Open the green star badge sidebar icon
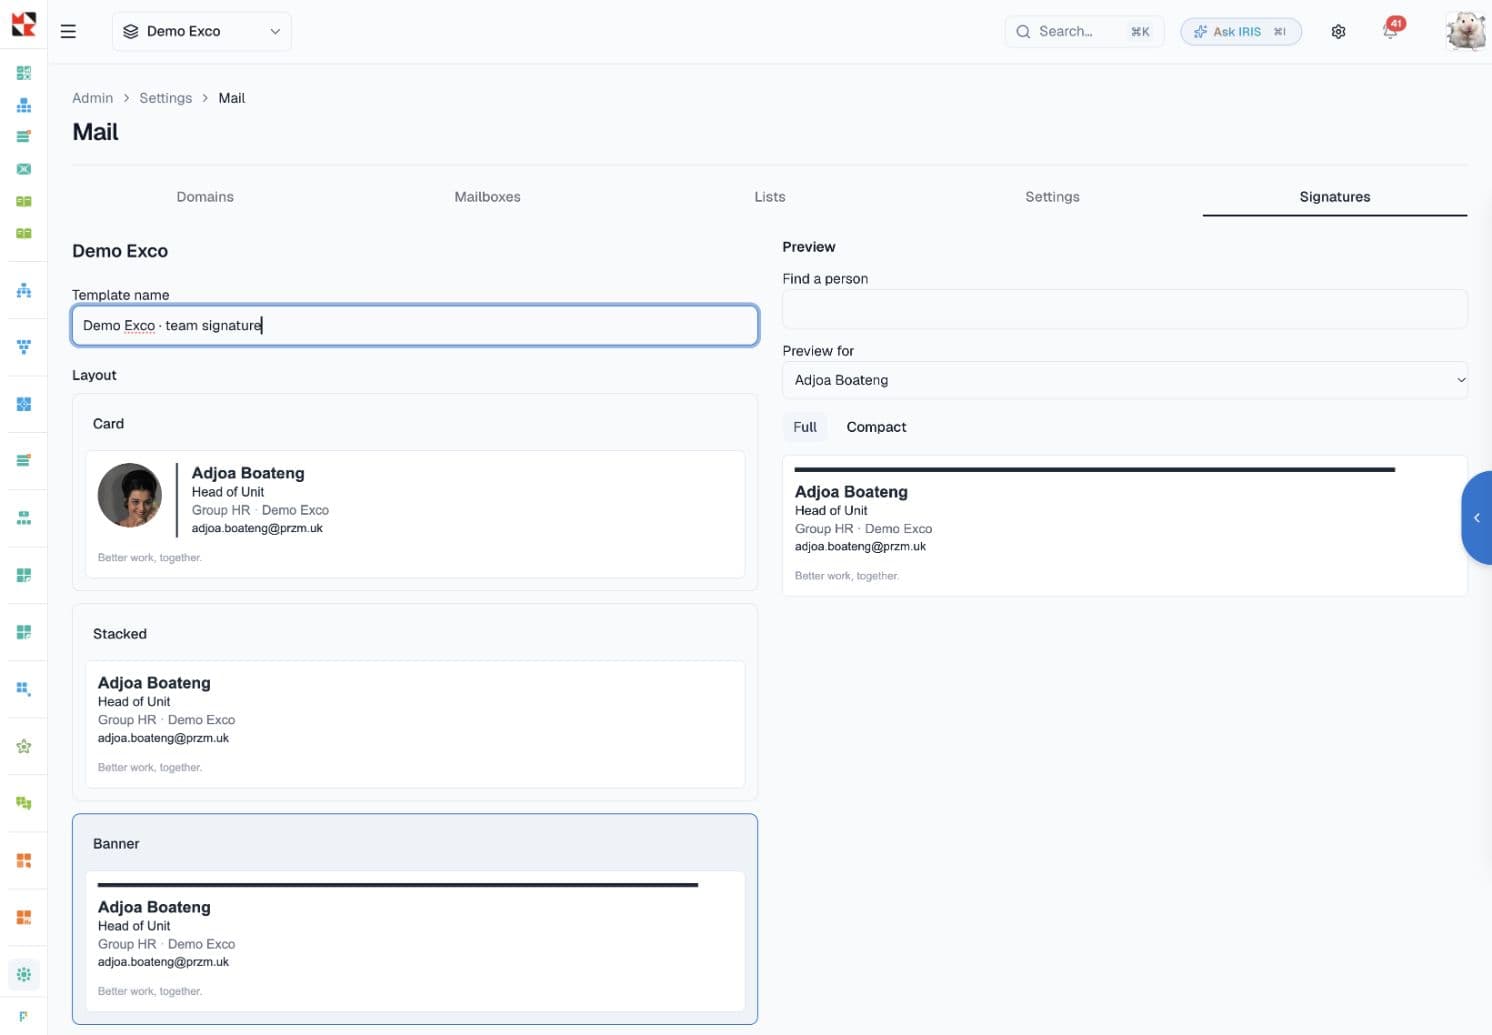The height and width of the screenshot is (1035, 1492). [24, 746]
